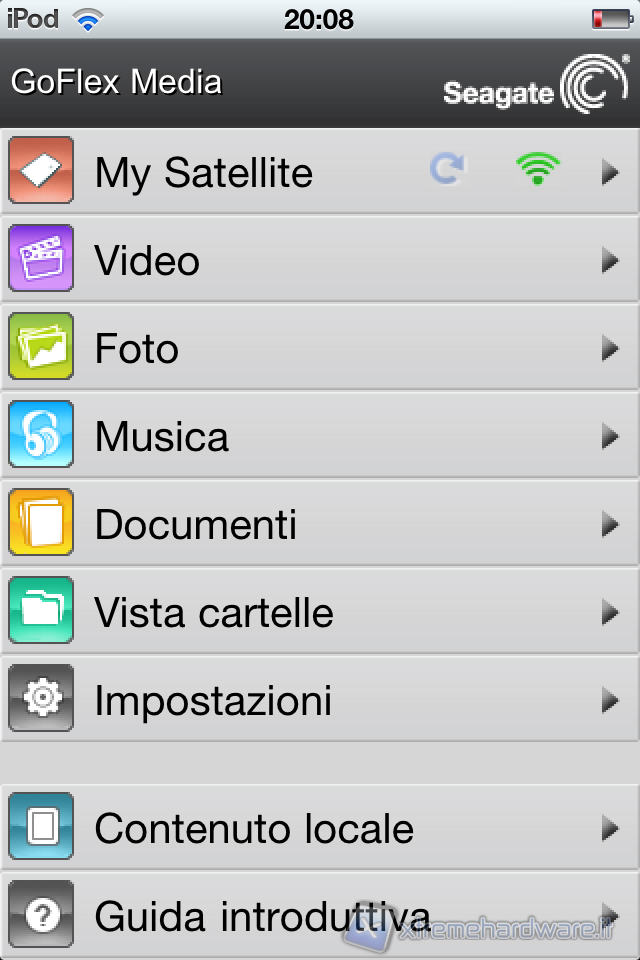This screenshot has height=960, width=640.
Task: Tap the Seagate logo in header
Action: 536,86
